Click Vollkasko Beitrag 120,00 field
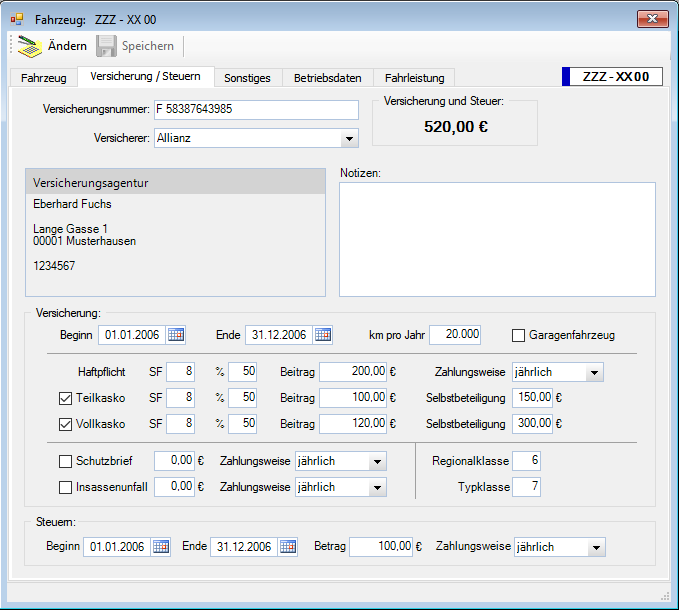 pyautogui.click(x=353, y=424)
